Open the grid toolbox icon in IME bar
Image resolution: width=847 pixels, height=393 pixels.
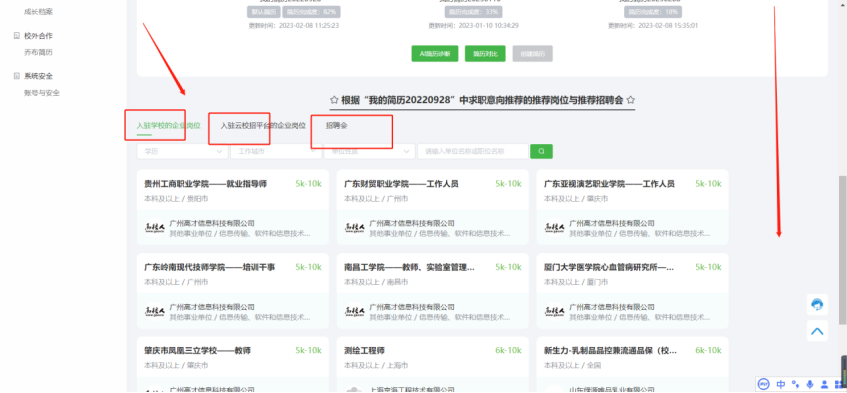coord(838,384)
